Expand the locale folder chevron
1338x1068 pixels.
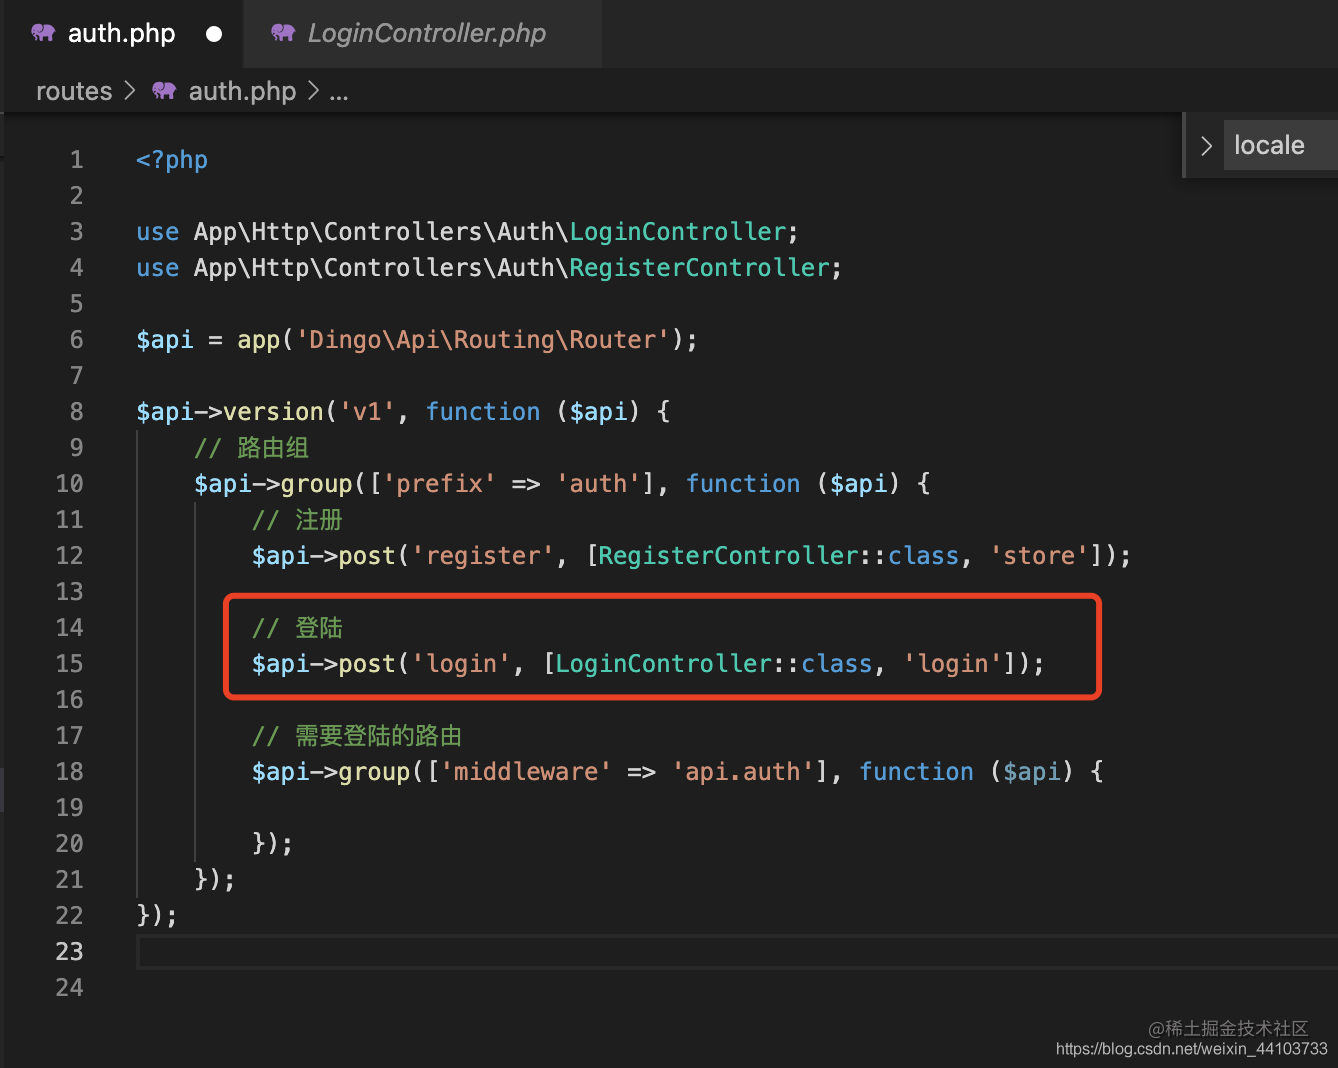pos(1206,145)
